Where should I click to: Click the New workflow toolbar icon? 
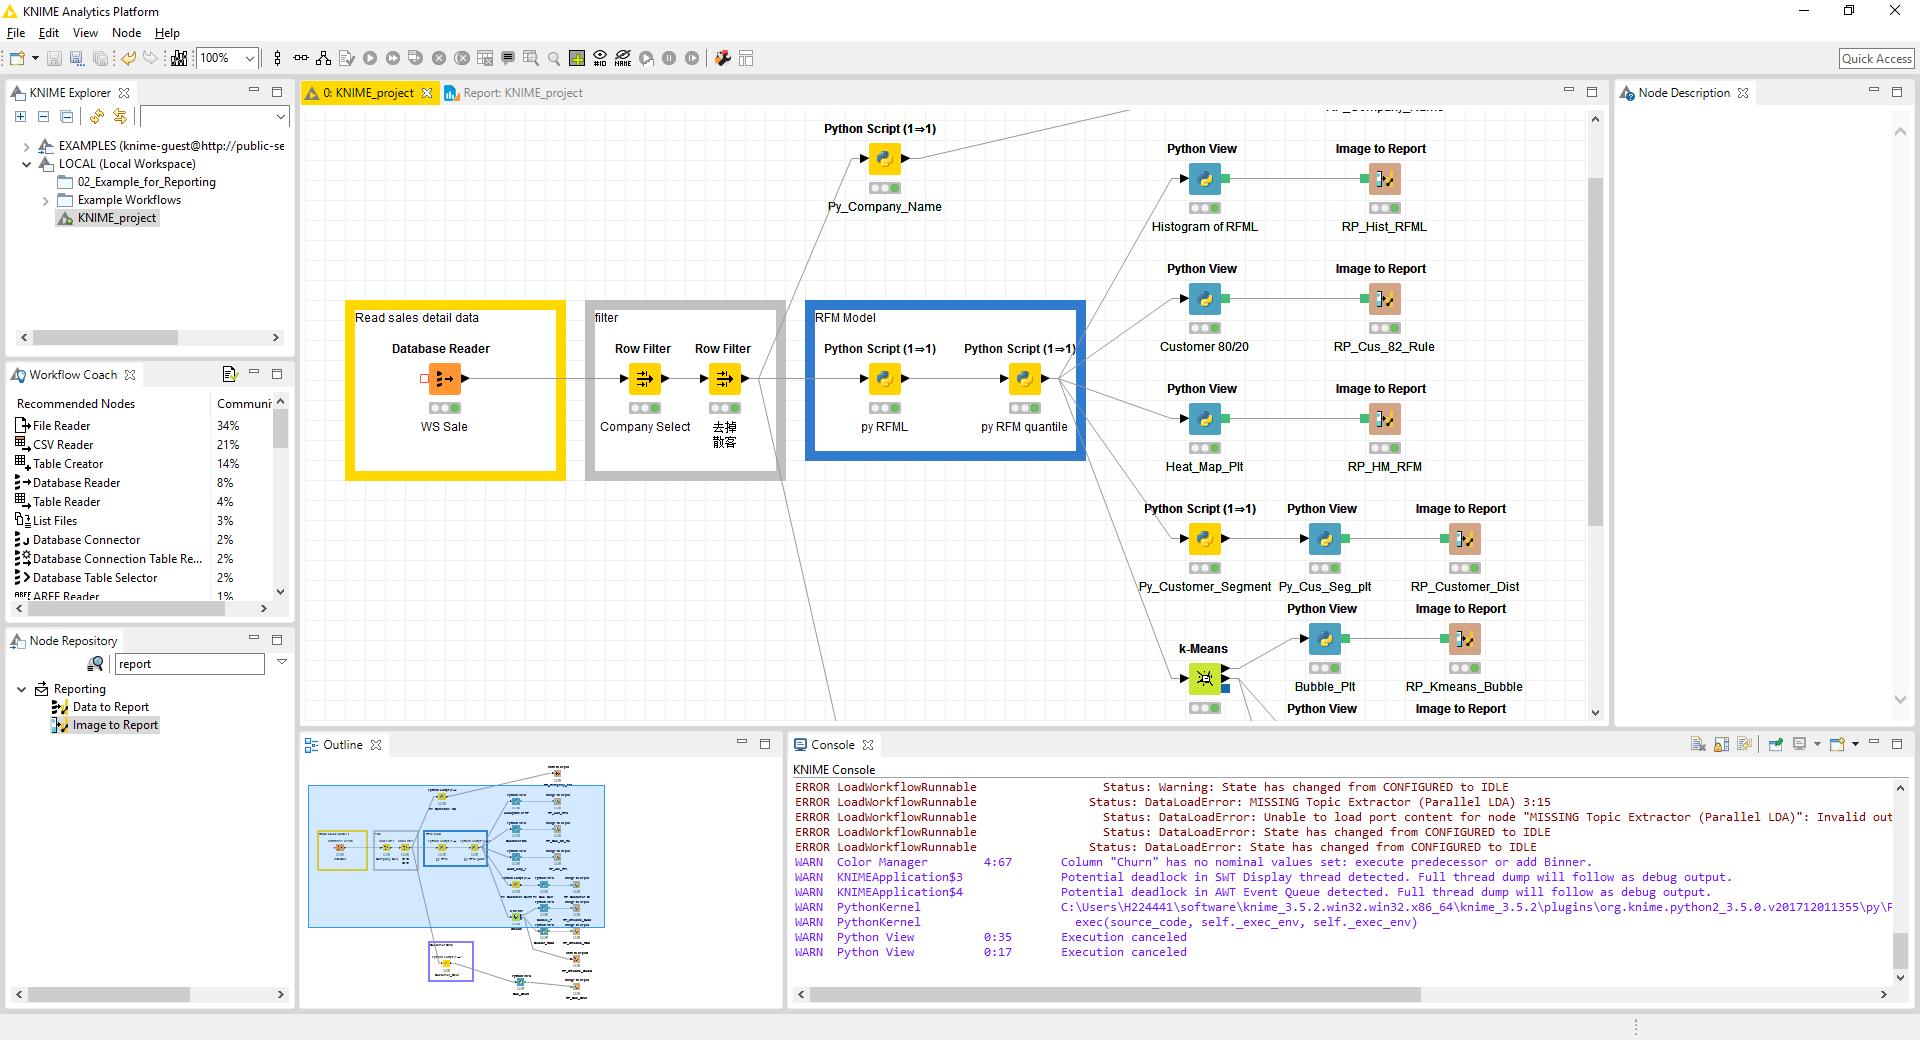click(x=17, y=58)
